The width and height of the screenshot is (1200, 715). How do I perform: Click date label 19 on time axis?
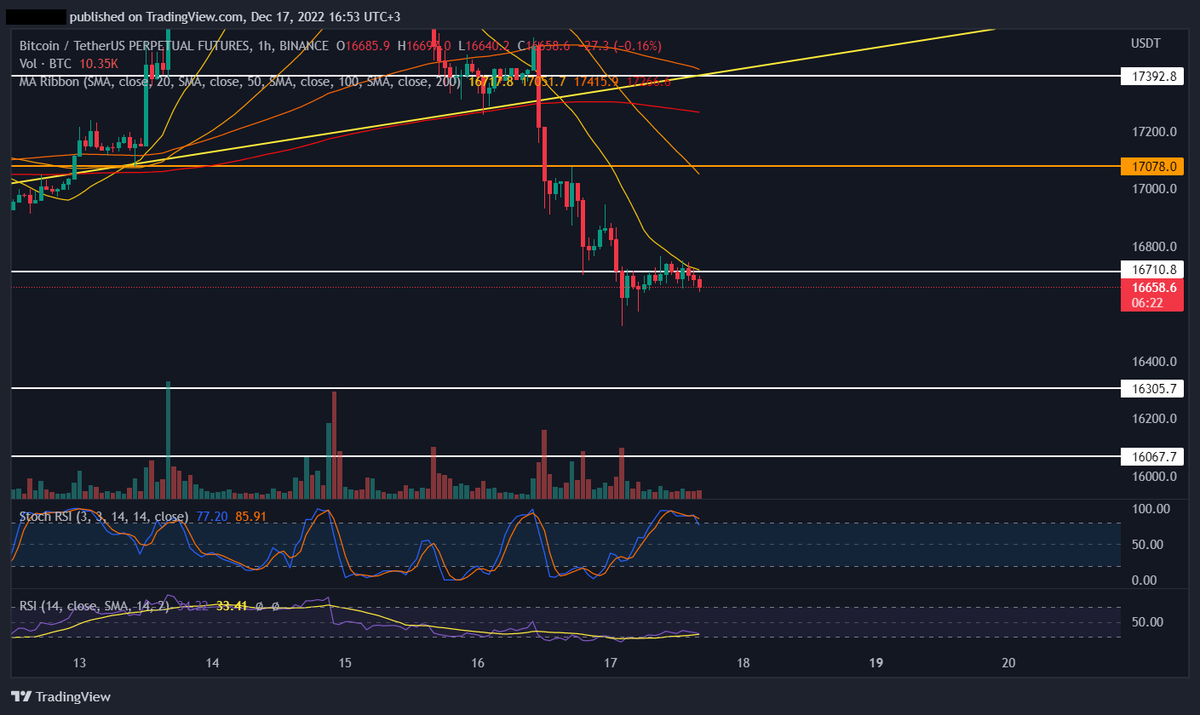876,662
